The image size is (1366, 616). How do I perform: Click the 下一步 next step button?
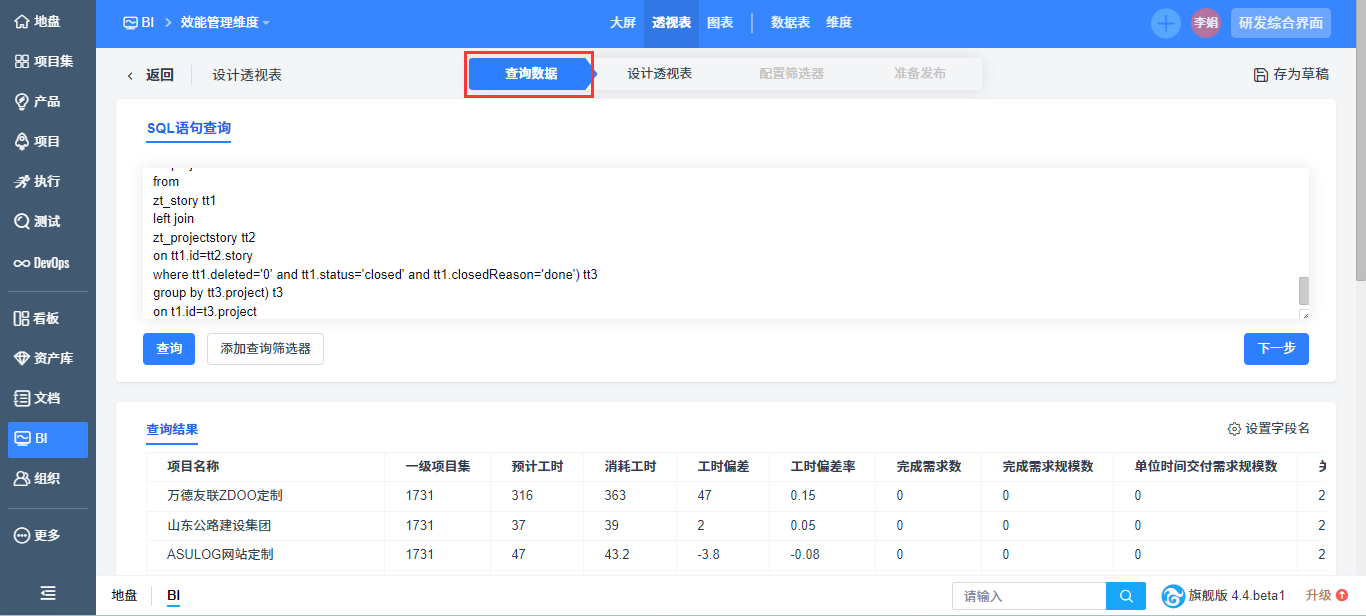(1276, 349)
